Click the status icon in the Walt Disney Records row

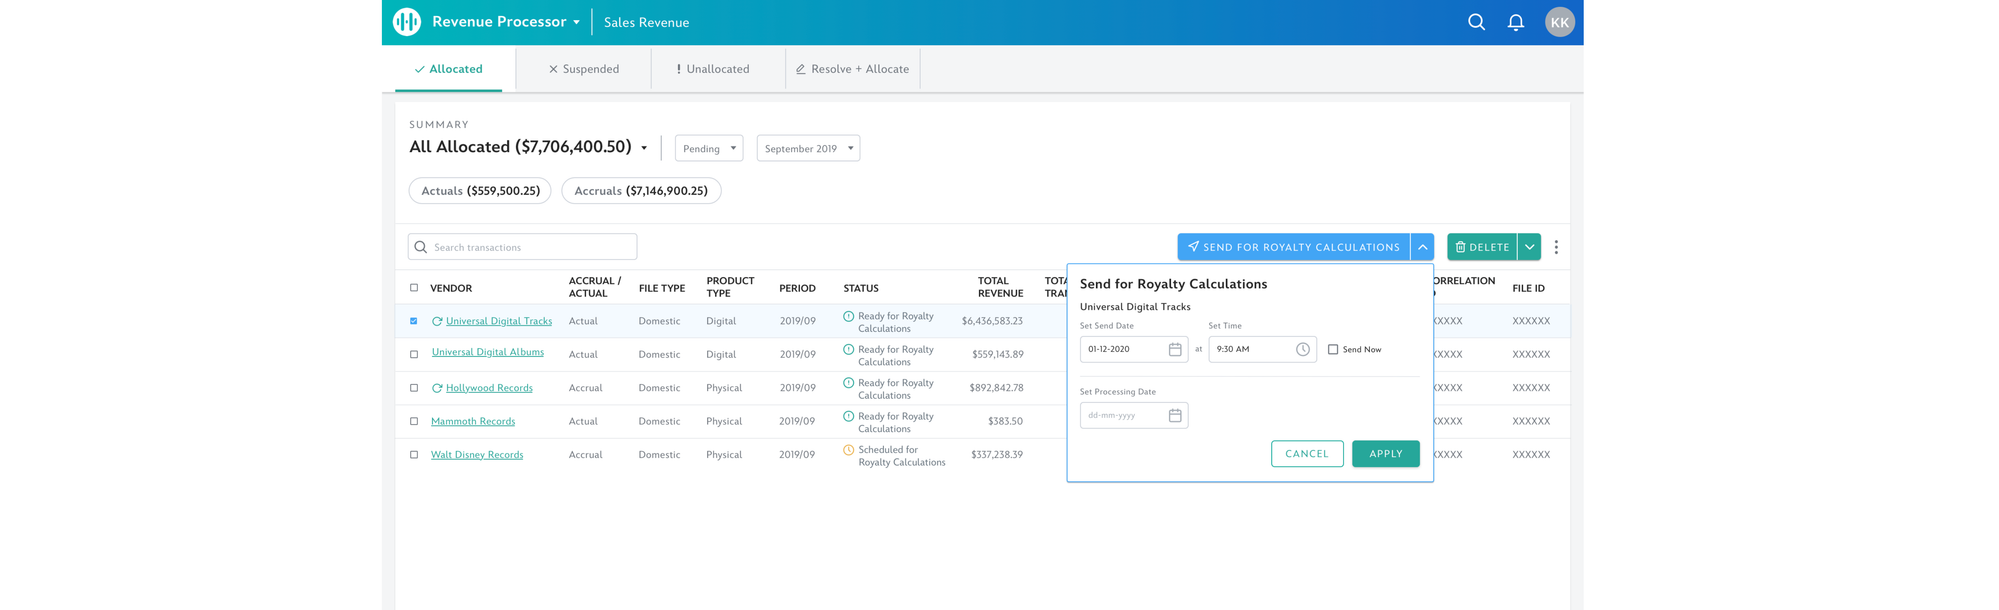849,450
